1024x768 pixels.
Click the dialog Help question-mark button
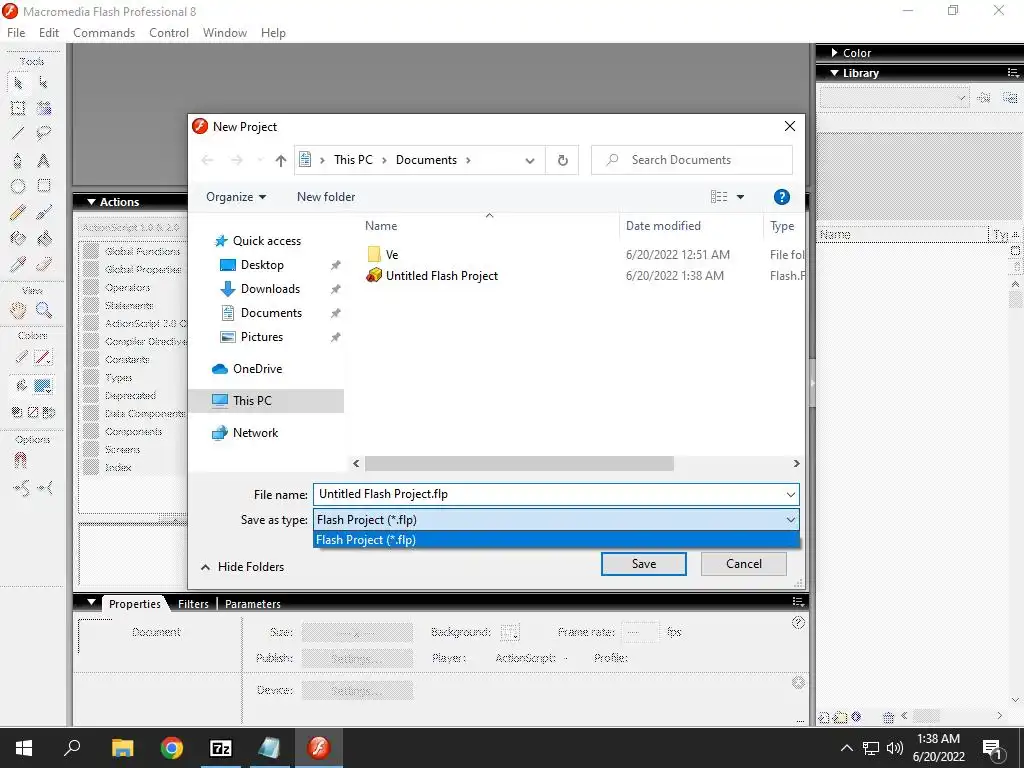(782, 197)
